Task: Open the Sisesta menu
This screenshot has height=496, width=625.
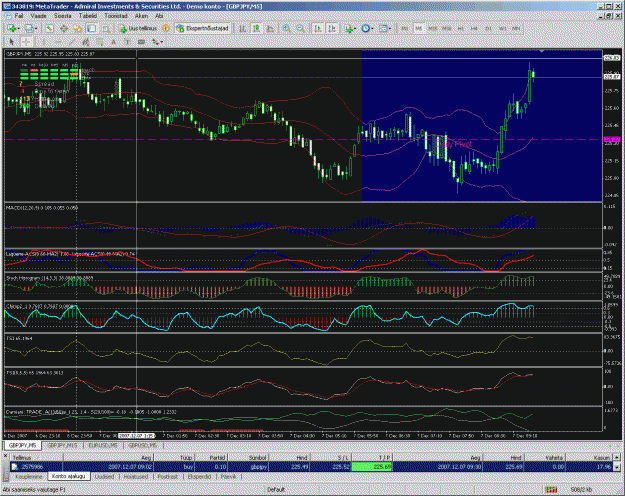Action: (x=63, y=16)
